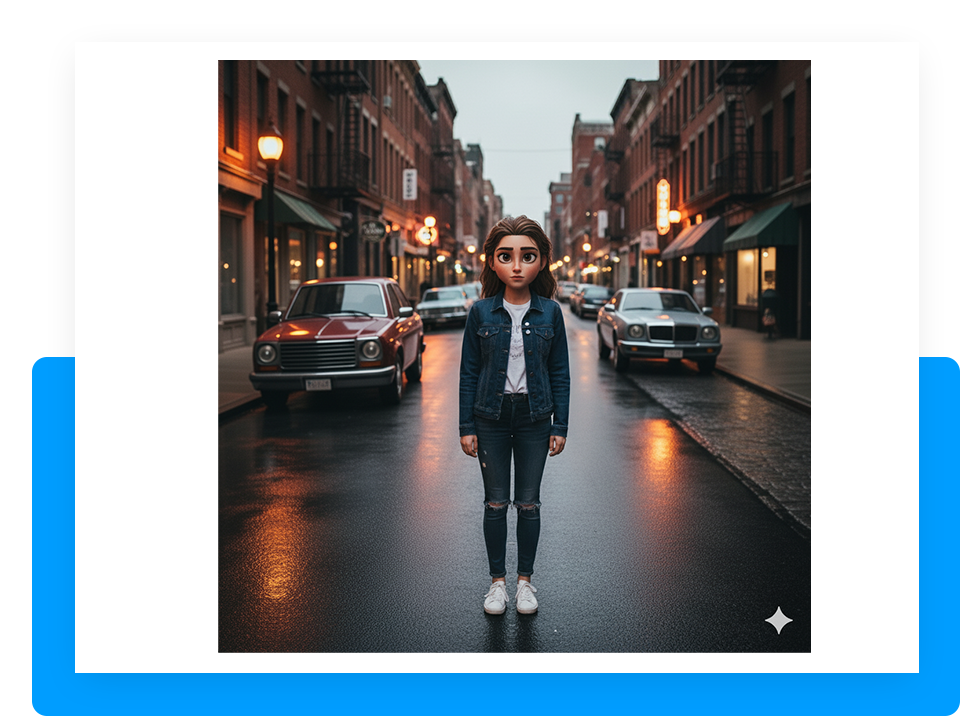Click the green awning on right storefront
960x716 pixels.
pos(762,227)
